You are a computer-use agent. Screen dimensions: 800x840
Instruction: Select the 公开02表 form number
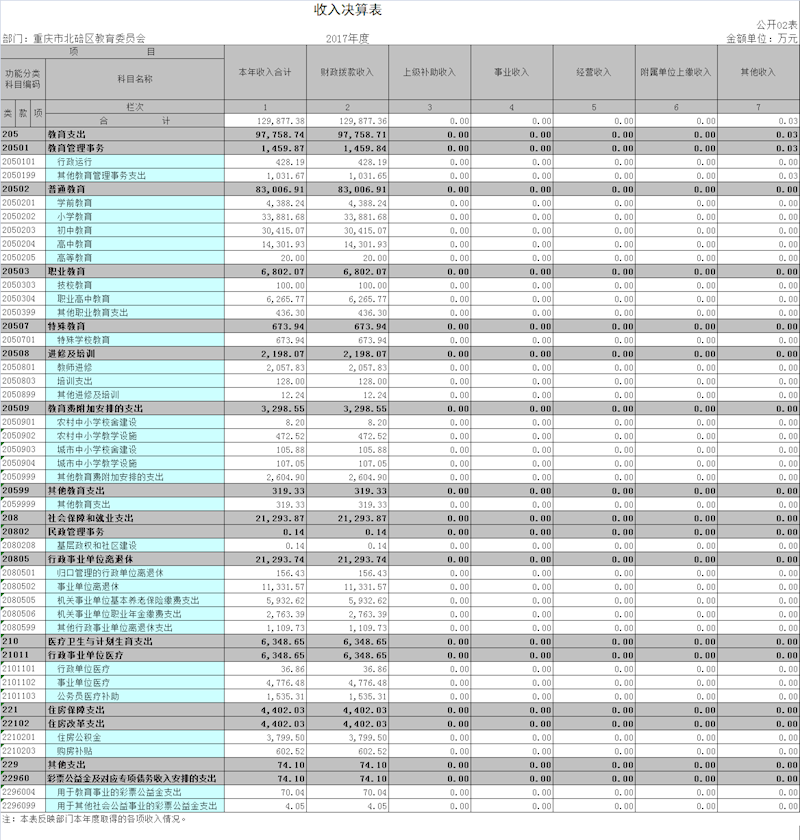click(777, 25)
